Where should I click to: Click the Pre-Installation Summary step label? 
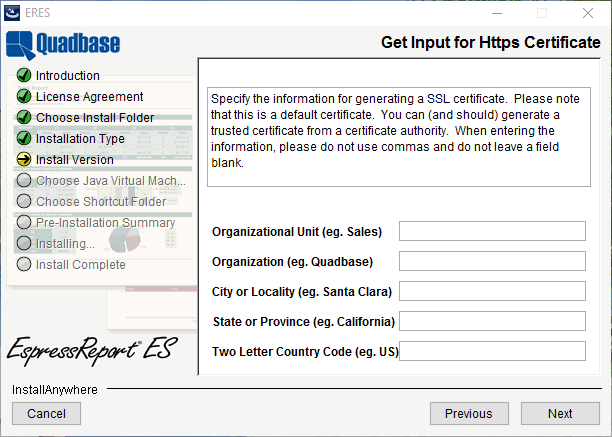click(x=105, y=223)
